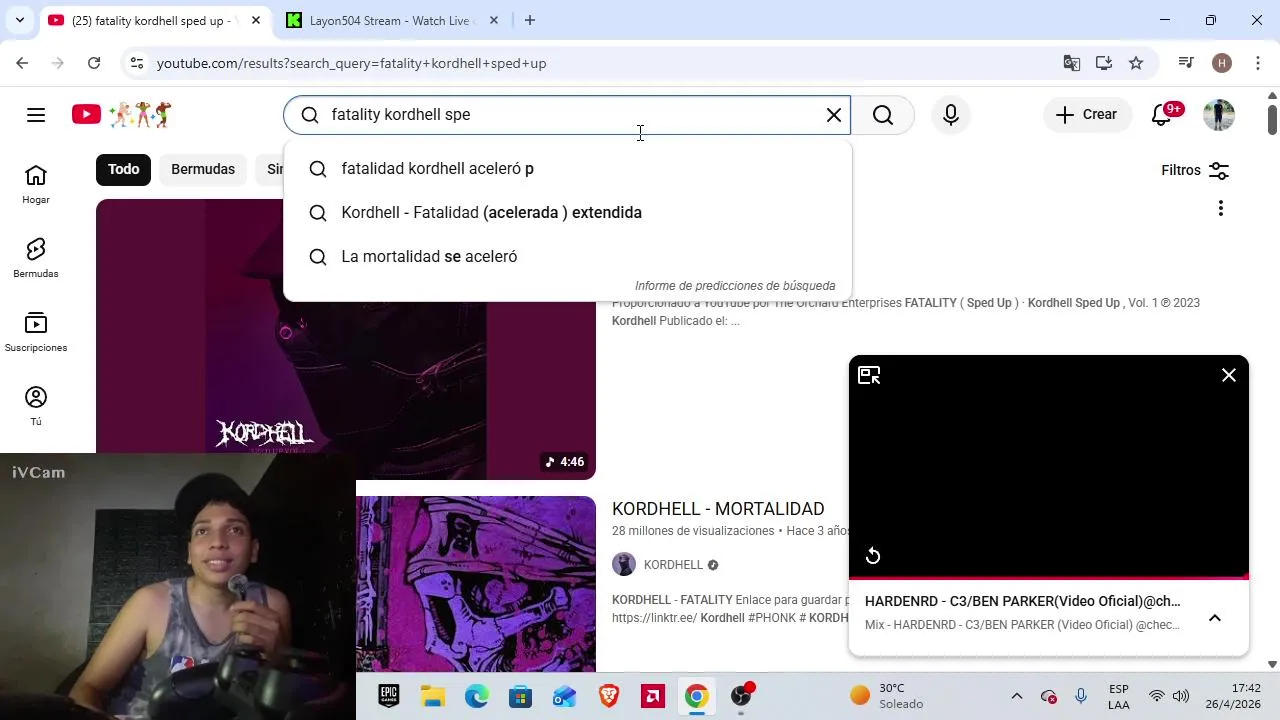Image resolution: width=1280 pixels, height=720 pixels.
Task: Replay the video in the miniplayer
Action: coord(873,556)
